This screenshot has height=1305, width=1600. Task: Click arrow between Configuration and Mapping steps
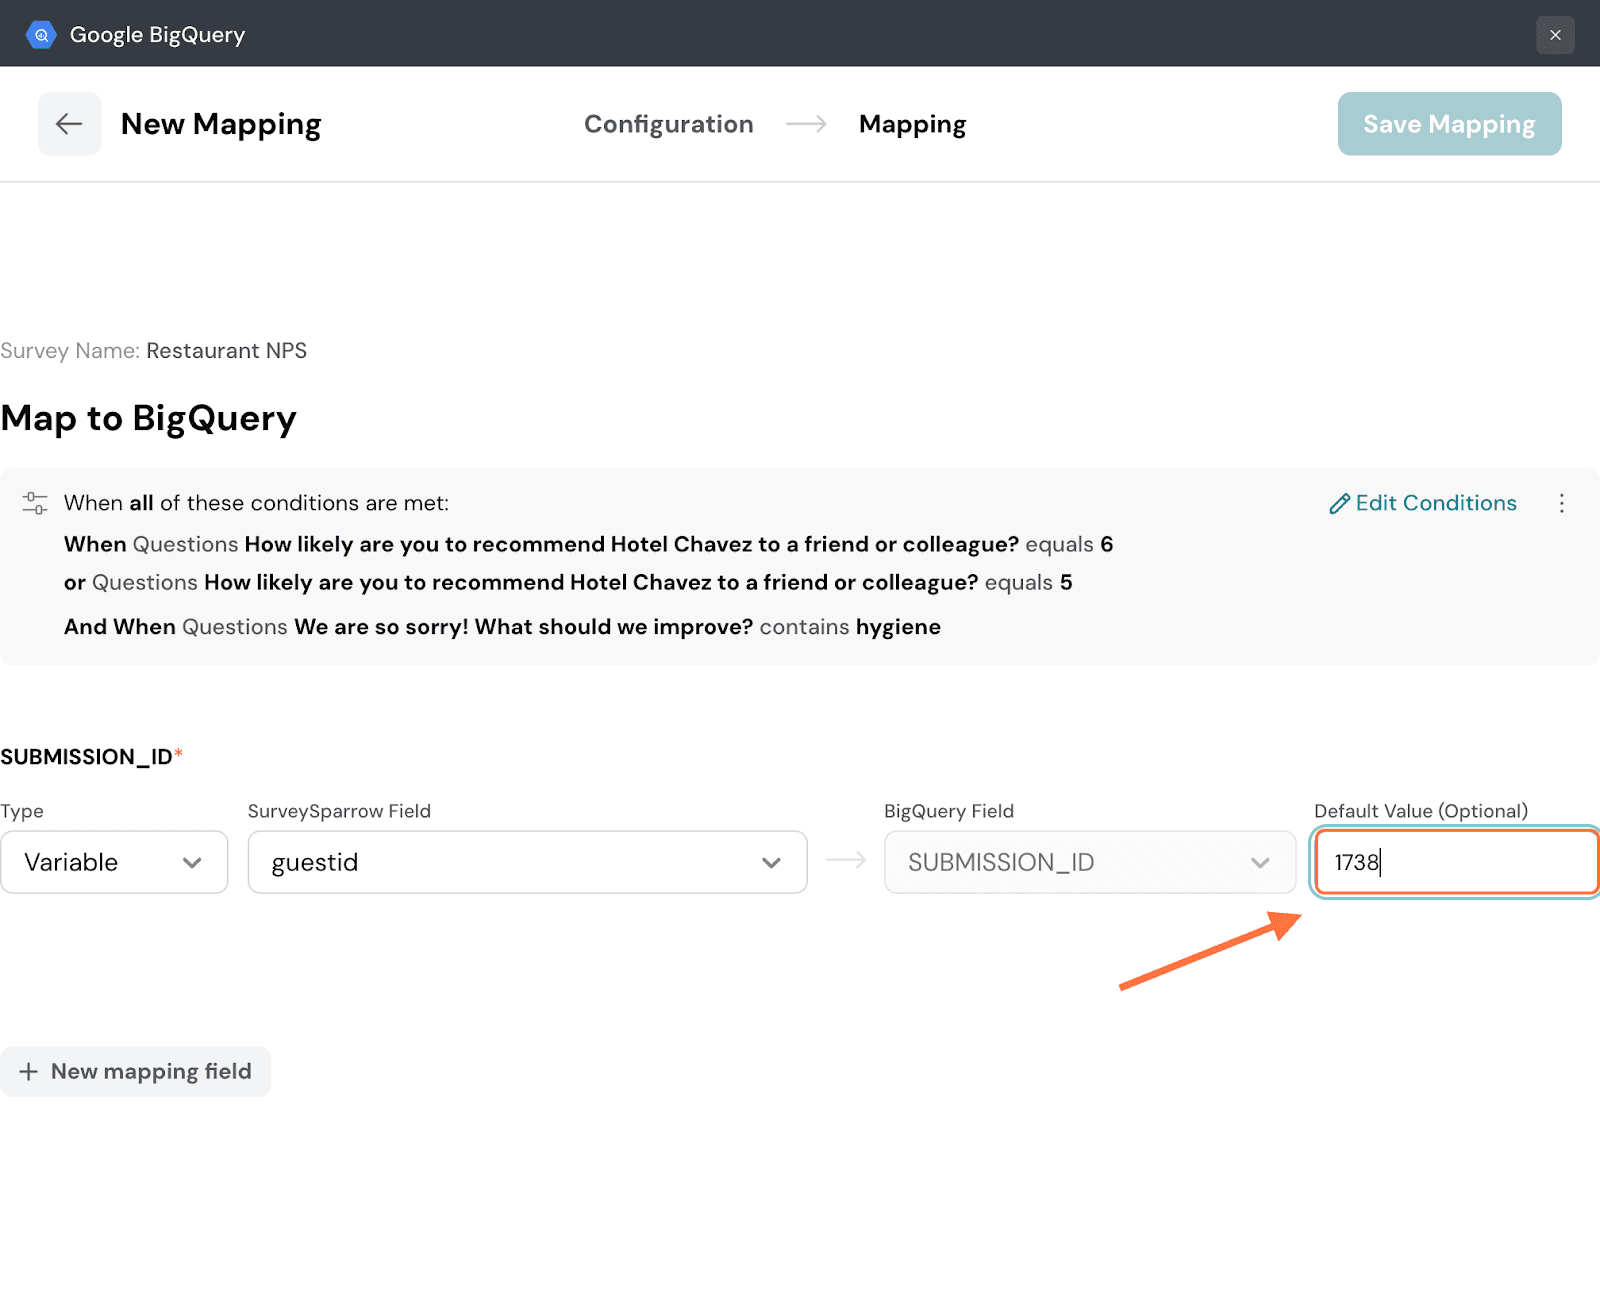pyautogui.click(x=806, y=124)
